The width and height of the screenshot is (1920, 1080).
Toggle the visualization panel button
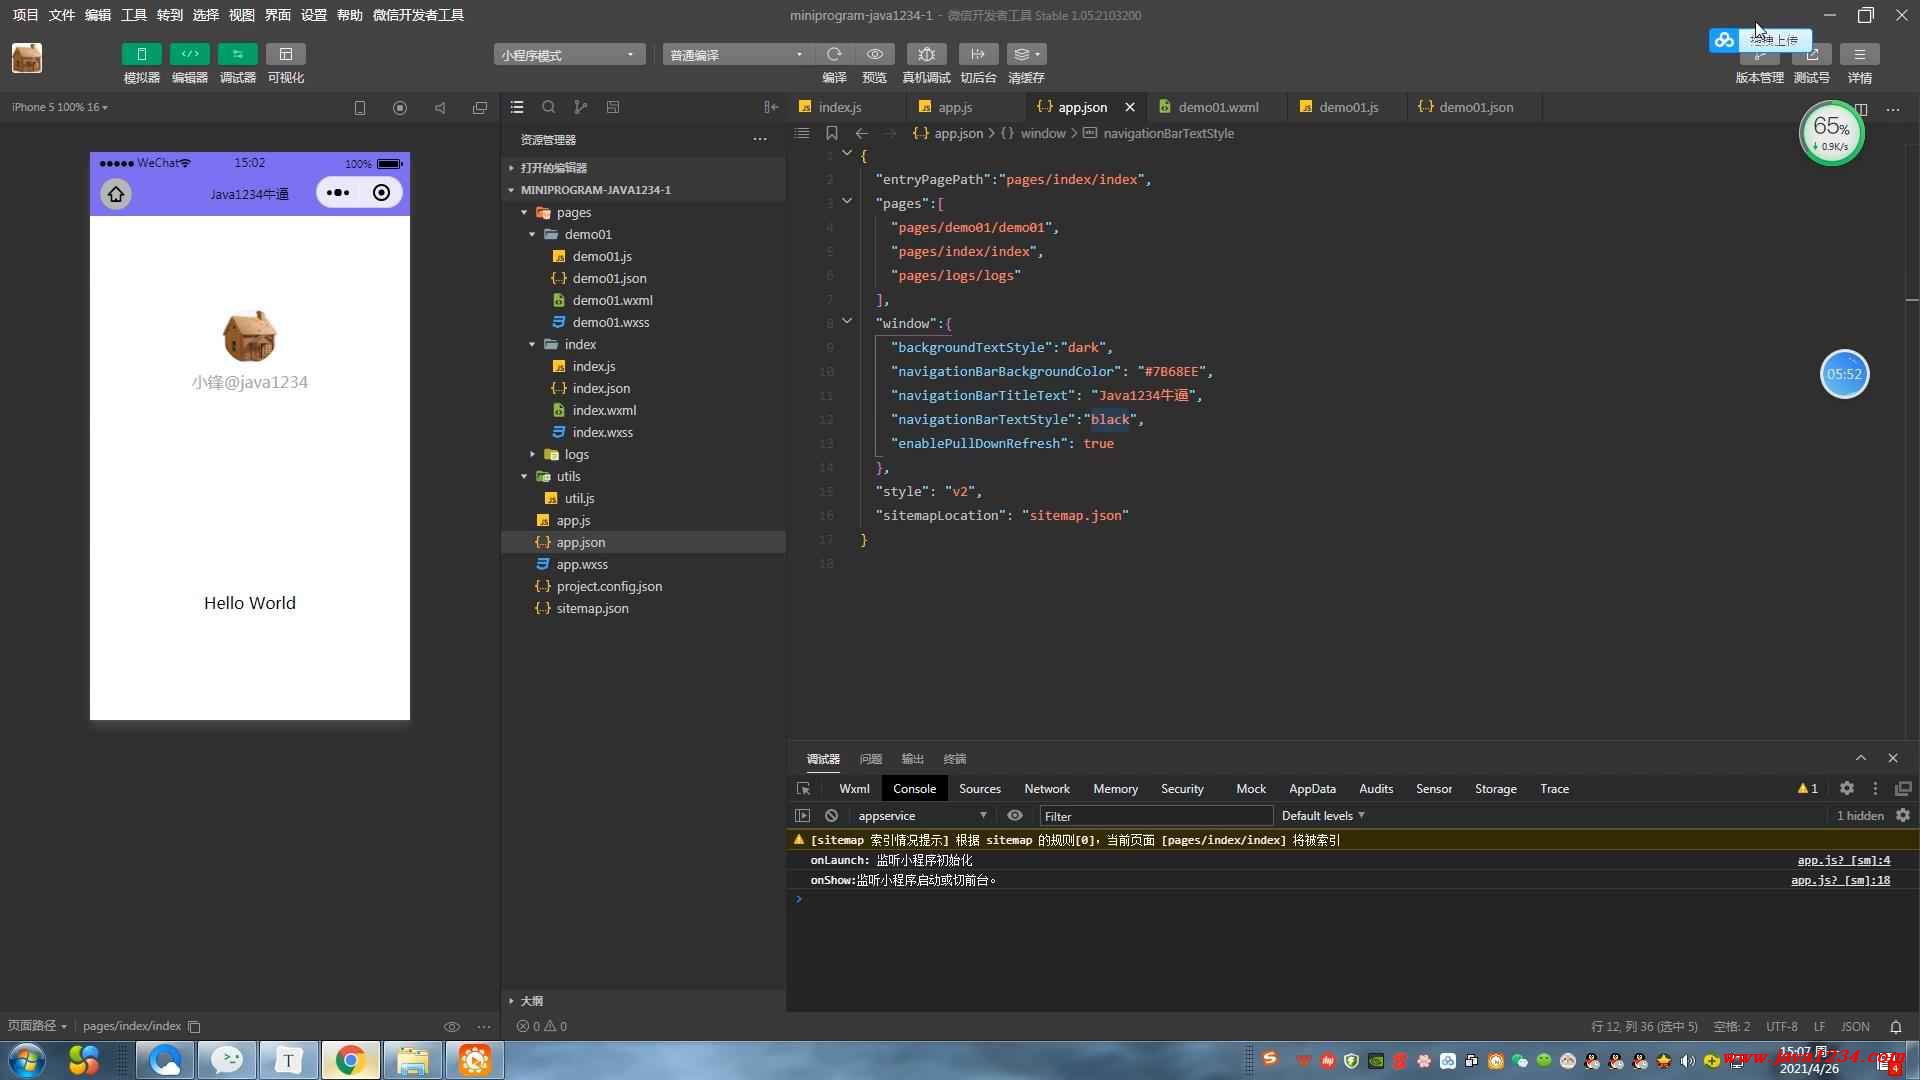pyautogui.click(x=285, y=54)
